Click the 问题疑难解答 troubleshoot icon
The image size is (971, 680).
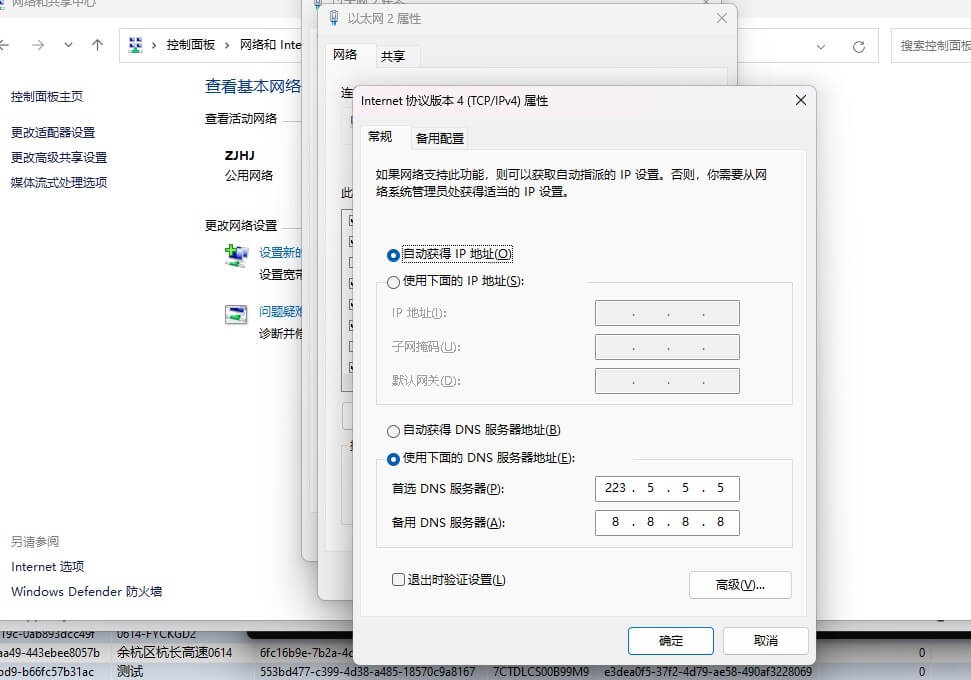pyautogui.click(x=236, y=314)
